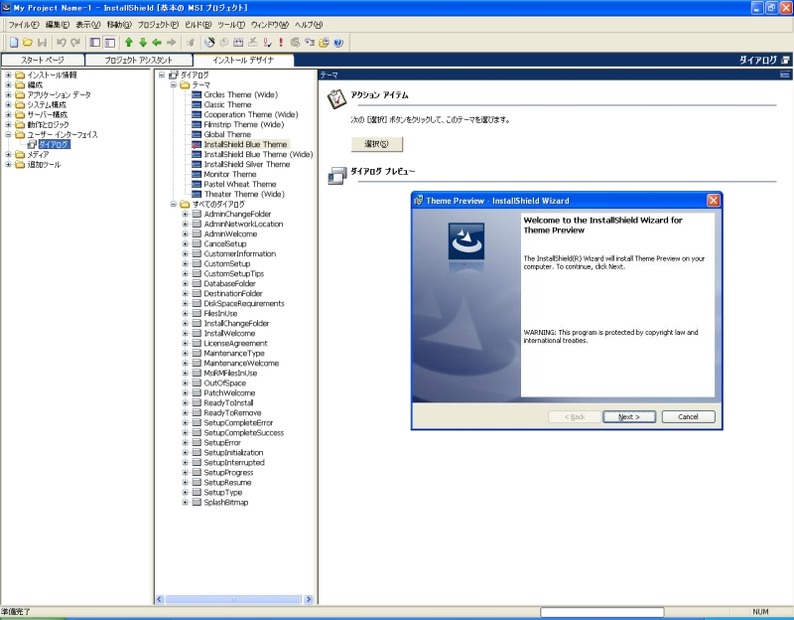Select the SetupProgress dialog
Image resolution: width=794 pixels, height=620 pixels.
228,473
